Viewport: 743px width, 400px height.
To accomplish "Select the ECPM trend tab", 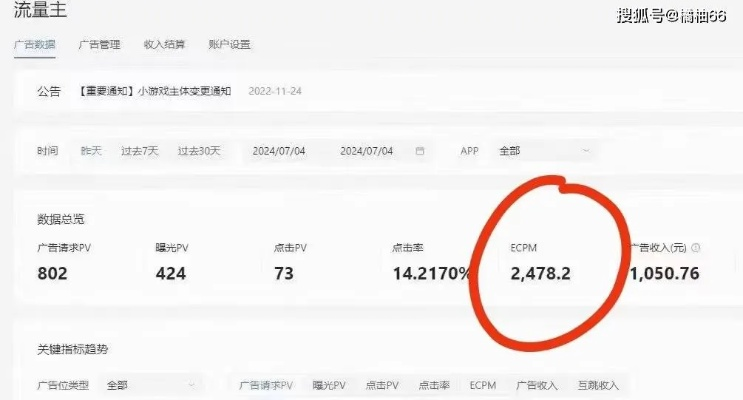I will (x=483, y=385).
